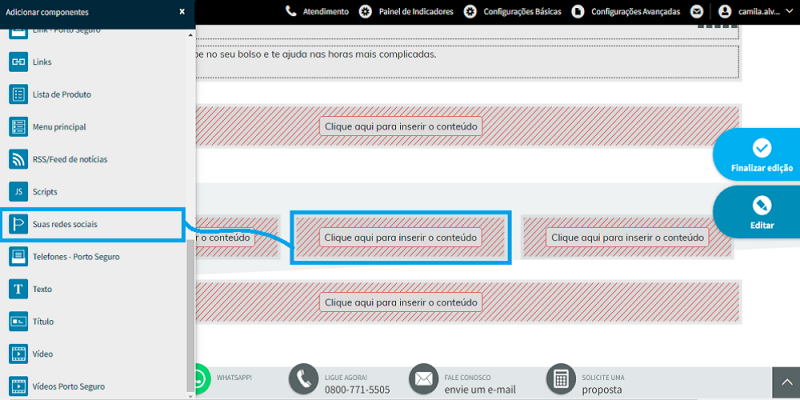This screenshot has height=400, width=800.
Task: Choose the Vídeo component icon
Action: click(x=18, y=354)
